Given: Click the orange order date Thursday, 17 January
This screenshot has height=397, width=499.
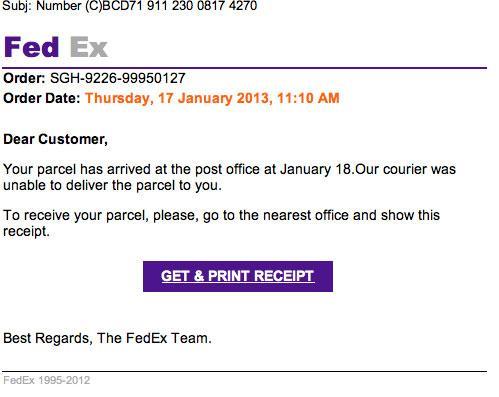Looking at the screenshot, I should tap(159, 98).
